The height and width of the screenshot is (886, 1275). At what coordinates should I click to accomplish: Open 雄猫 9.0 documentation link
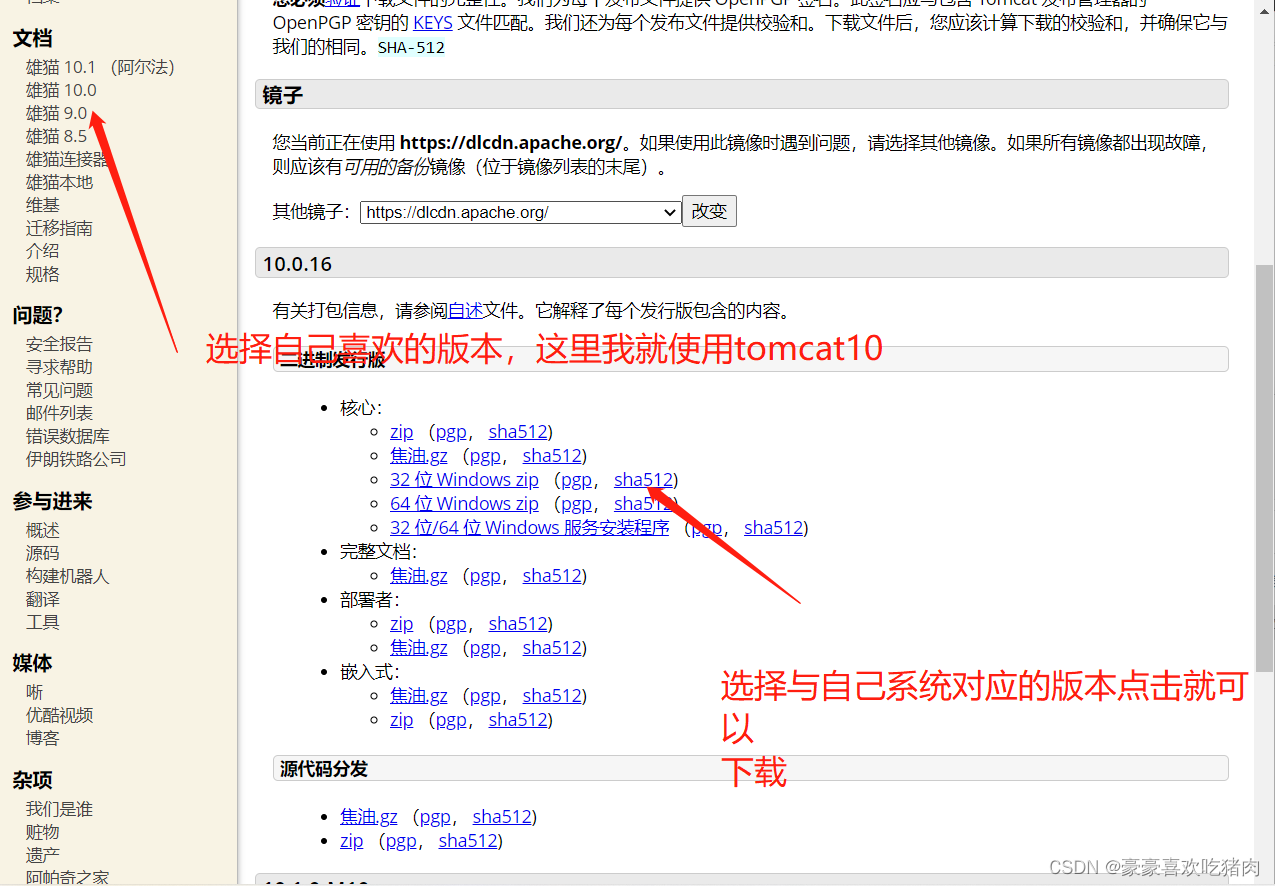click(x=57, y=113)
